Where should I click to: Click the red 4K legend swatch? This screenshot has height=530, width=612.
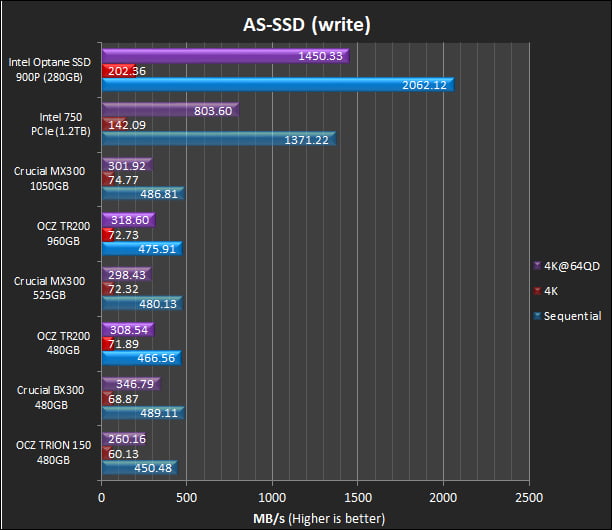[x=537, y=291]
